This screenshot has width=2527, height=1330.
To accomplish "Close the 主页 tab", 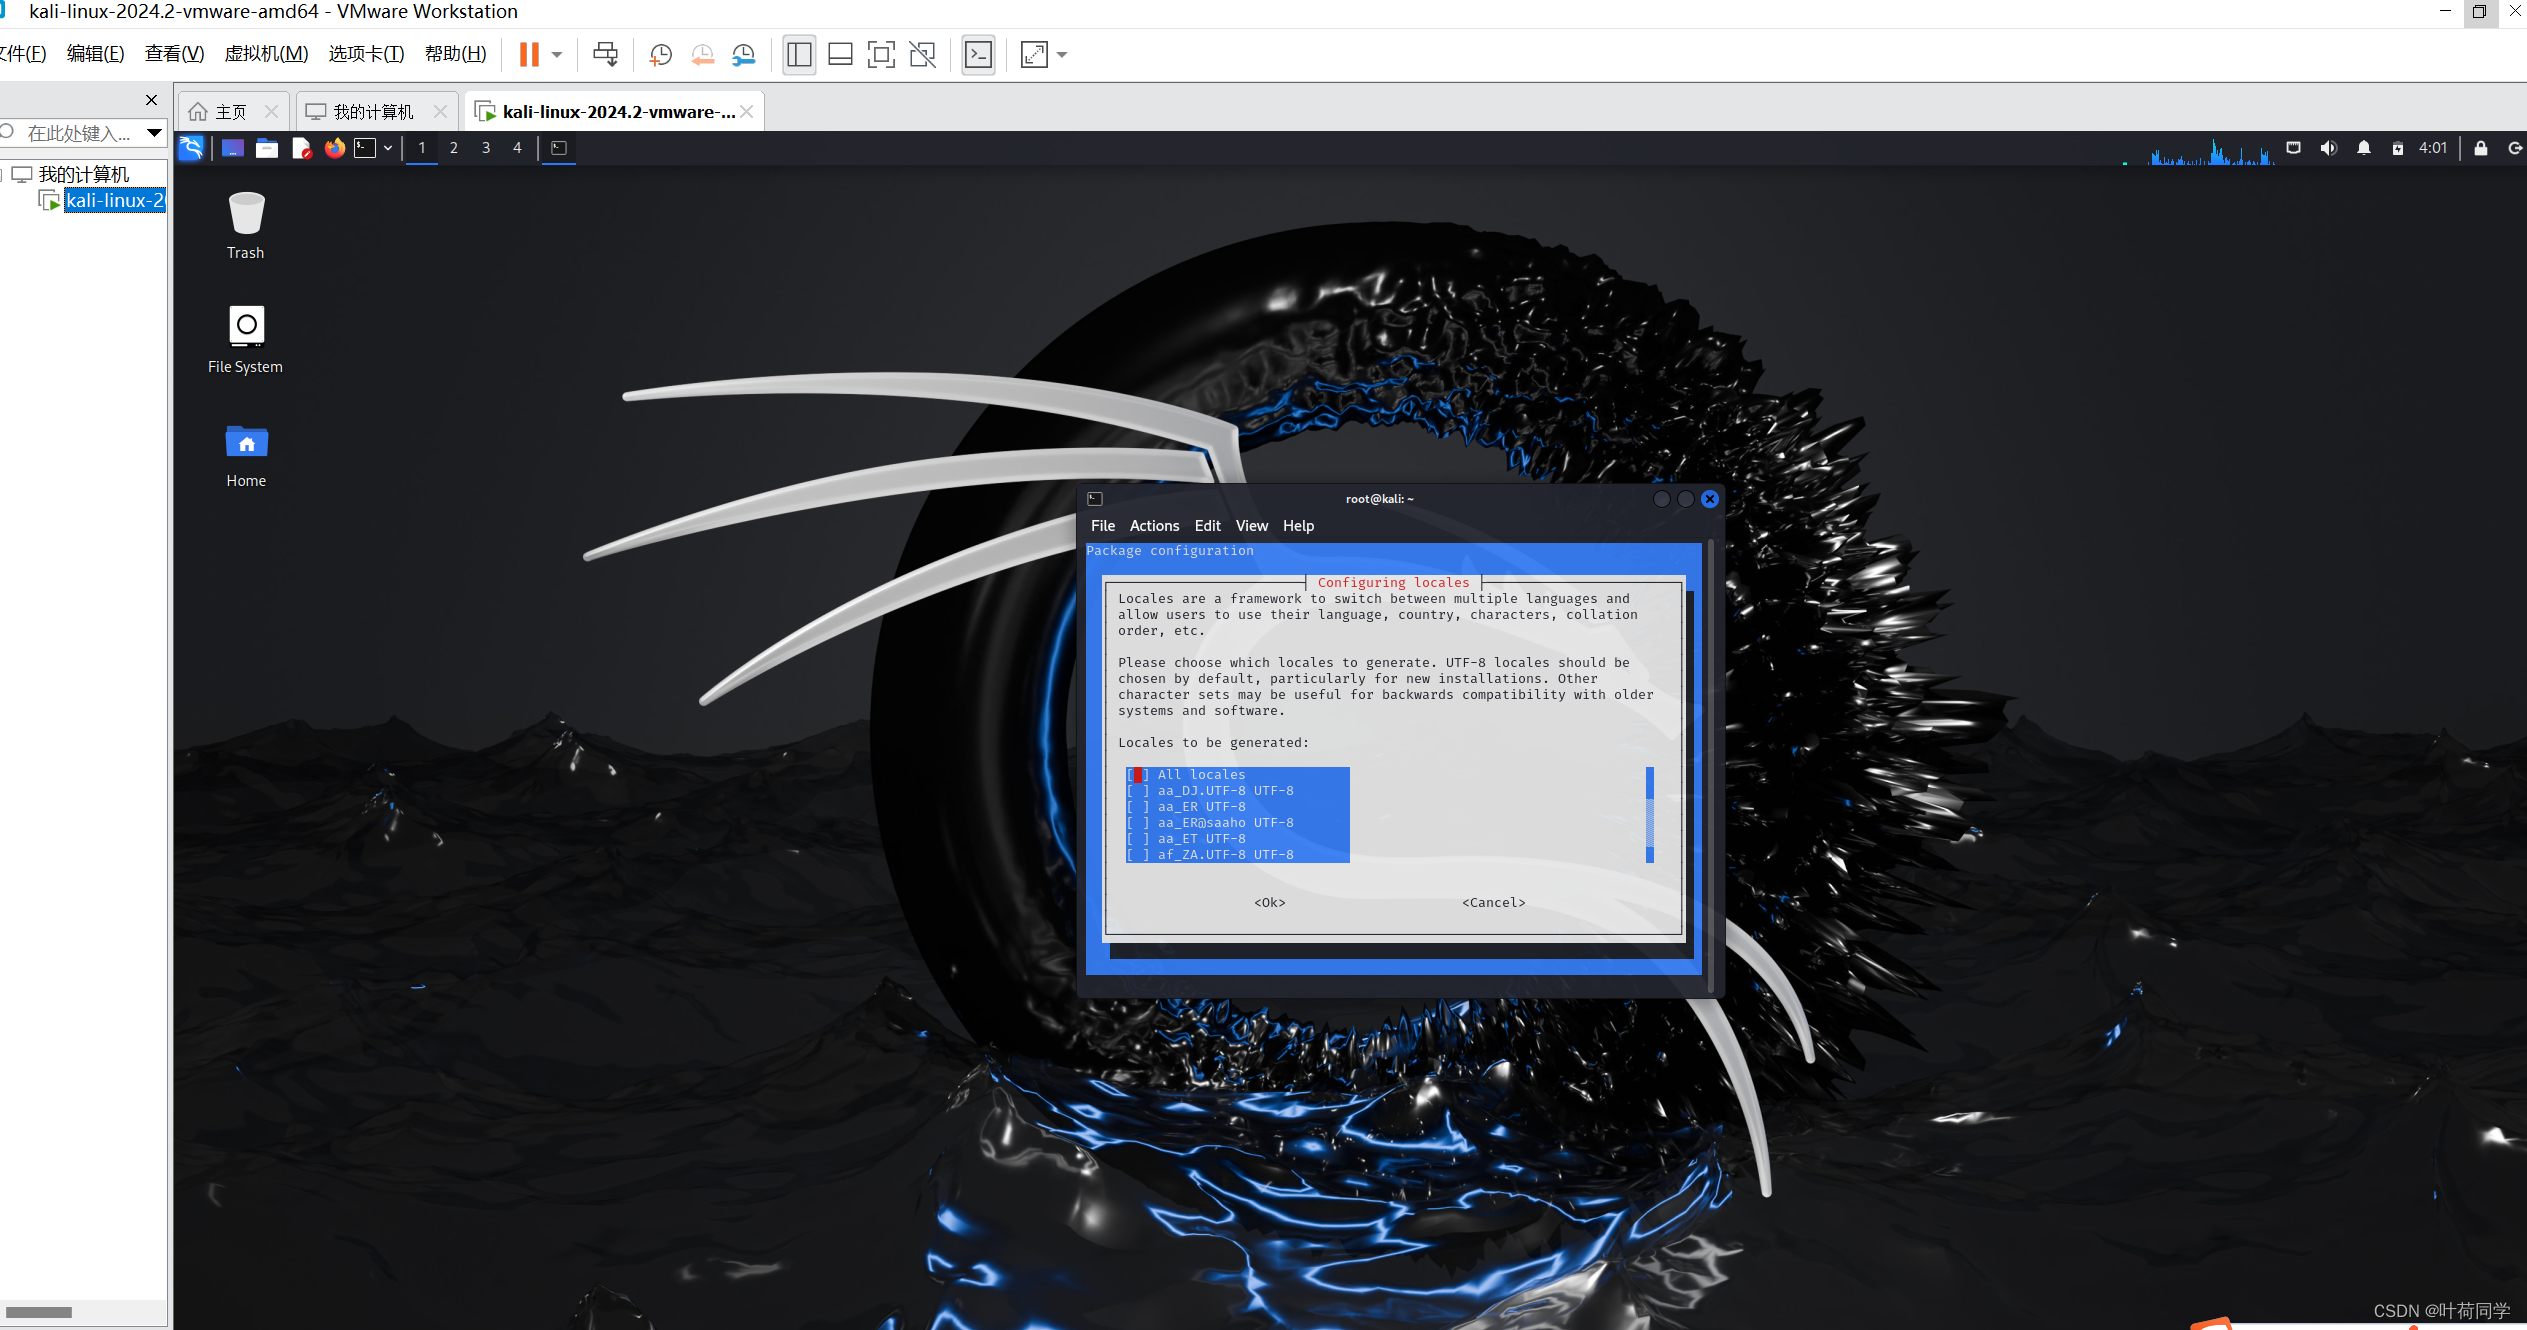I will coord(271,112).
